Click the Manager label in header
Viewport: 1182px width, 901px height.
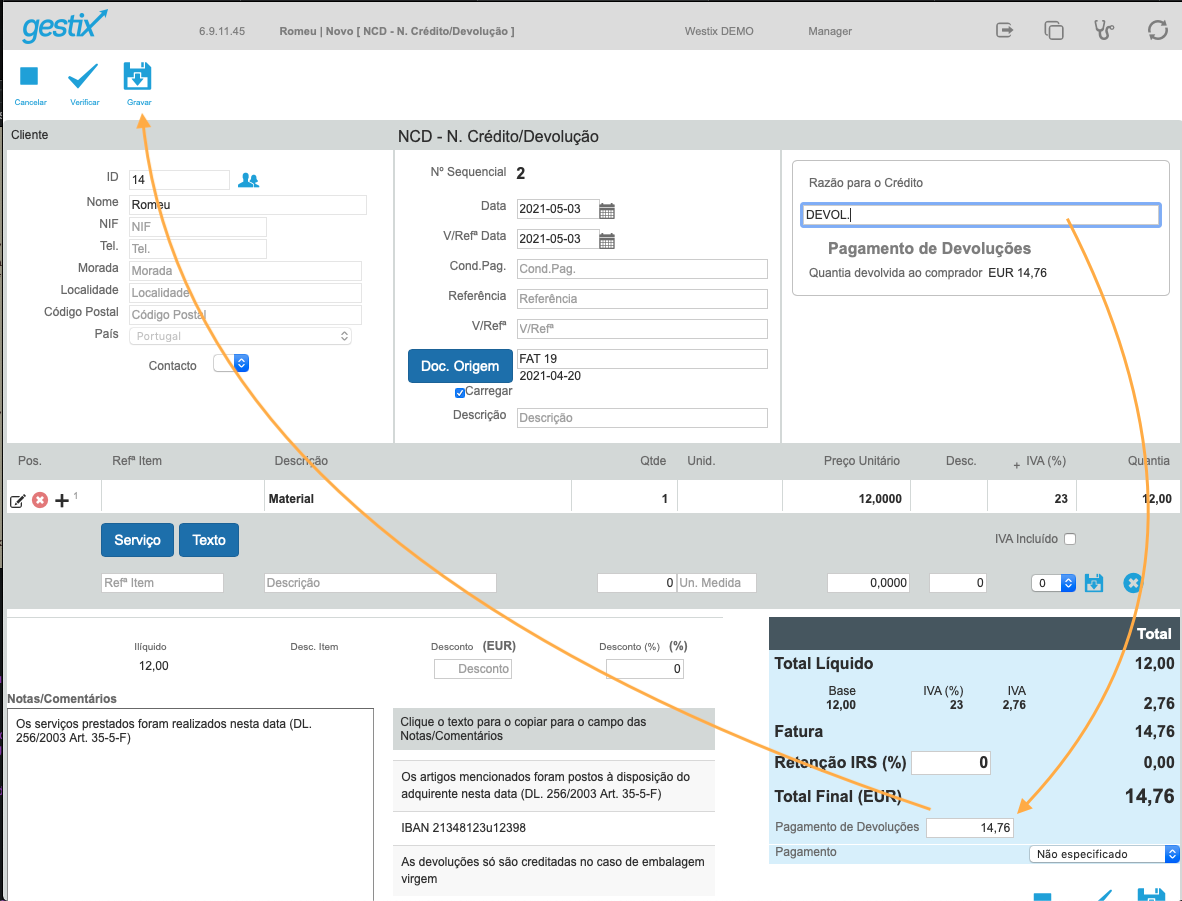click(x=830, y=31)
